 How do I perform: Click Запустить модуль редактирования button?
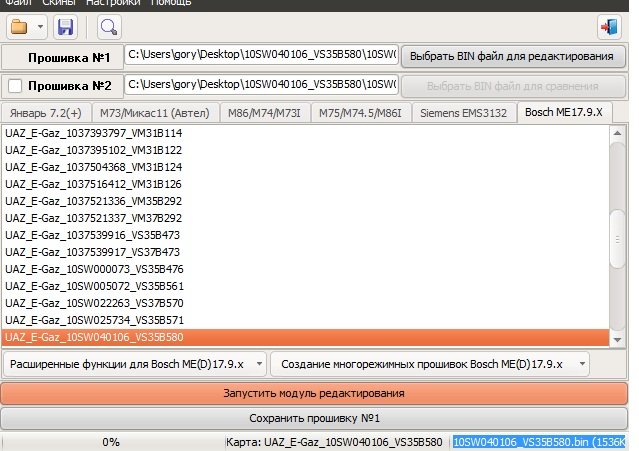pyautogui.click(x=314, y=394)
